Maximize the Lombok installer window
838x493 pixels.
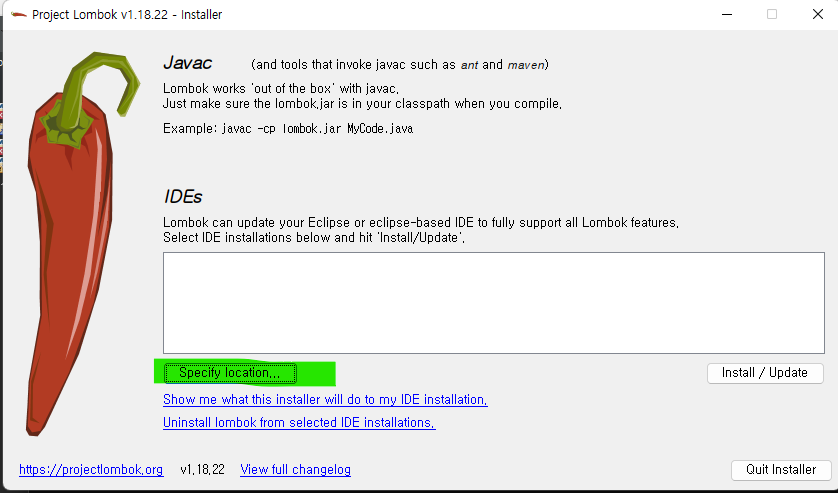(772, 14)
